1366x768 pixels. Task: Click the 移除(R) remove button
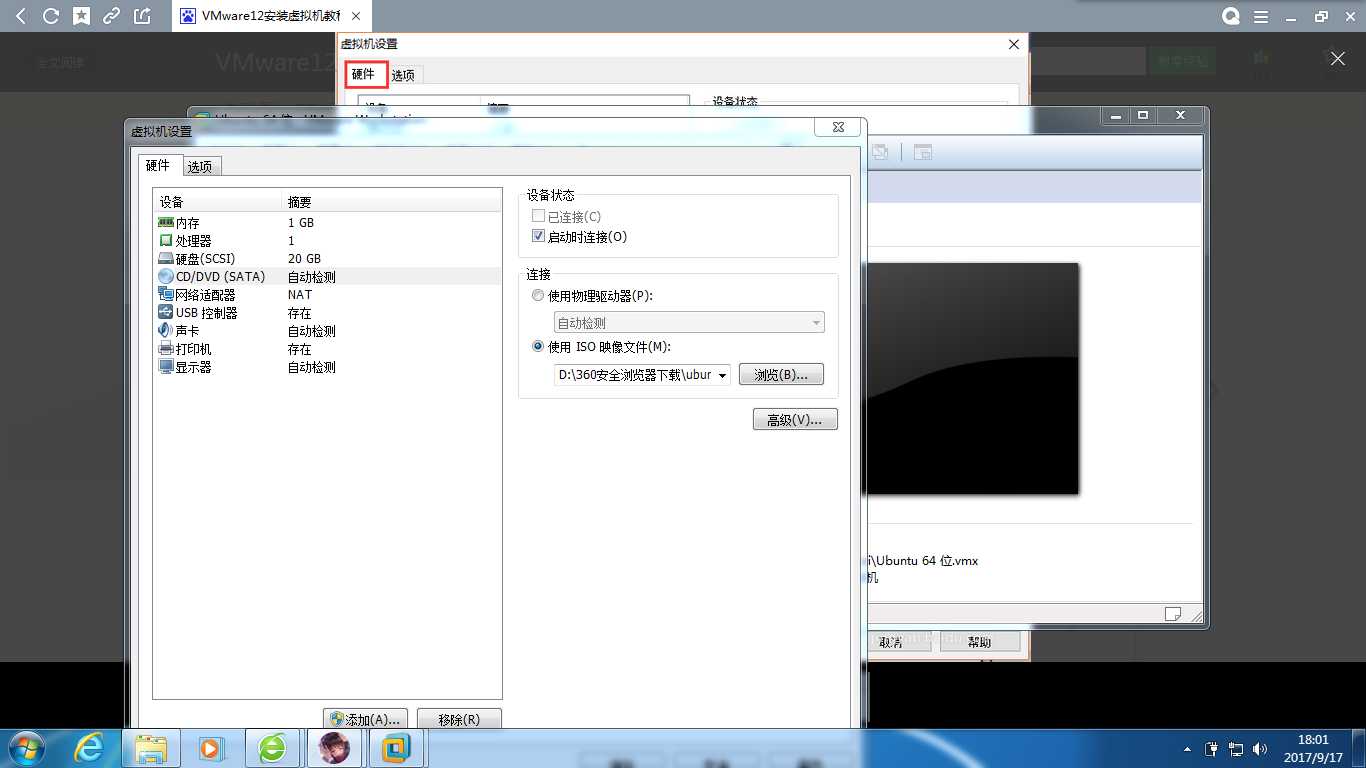tap(459, 719)
